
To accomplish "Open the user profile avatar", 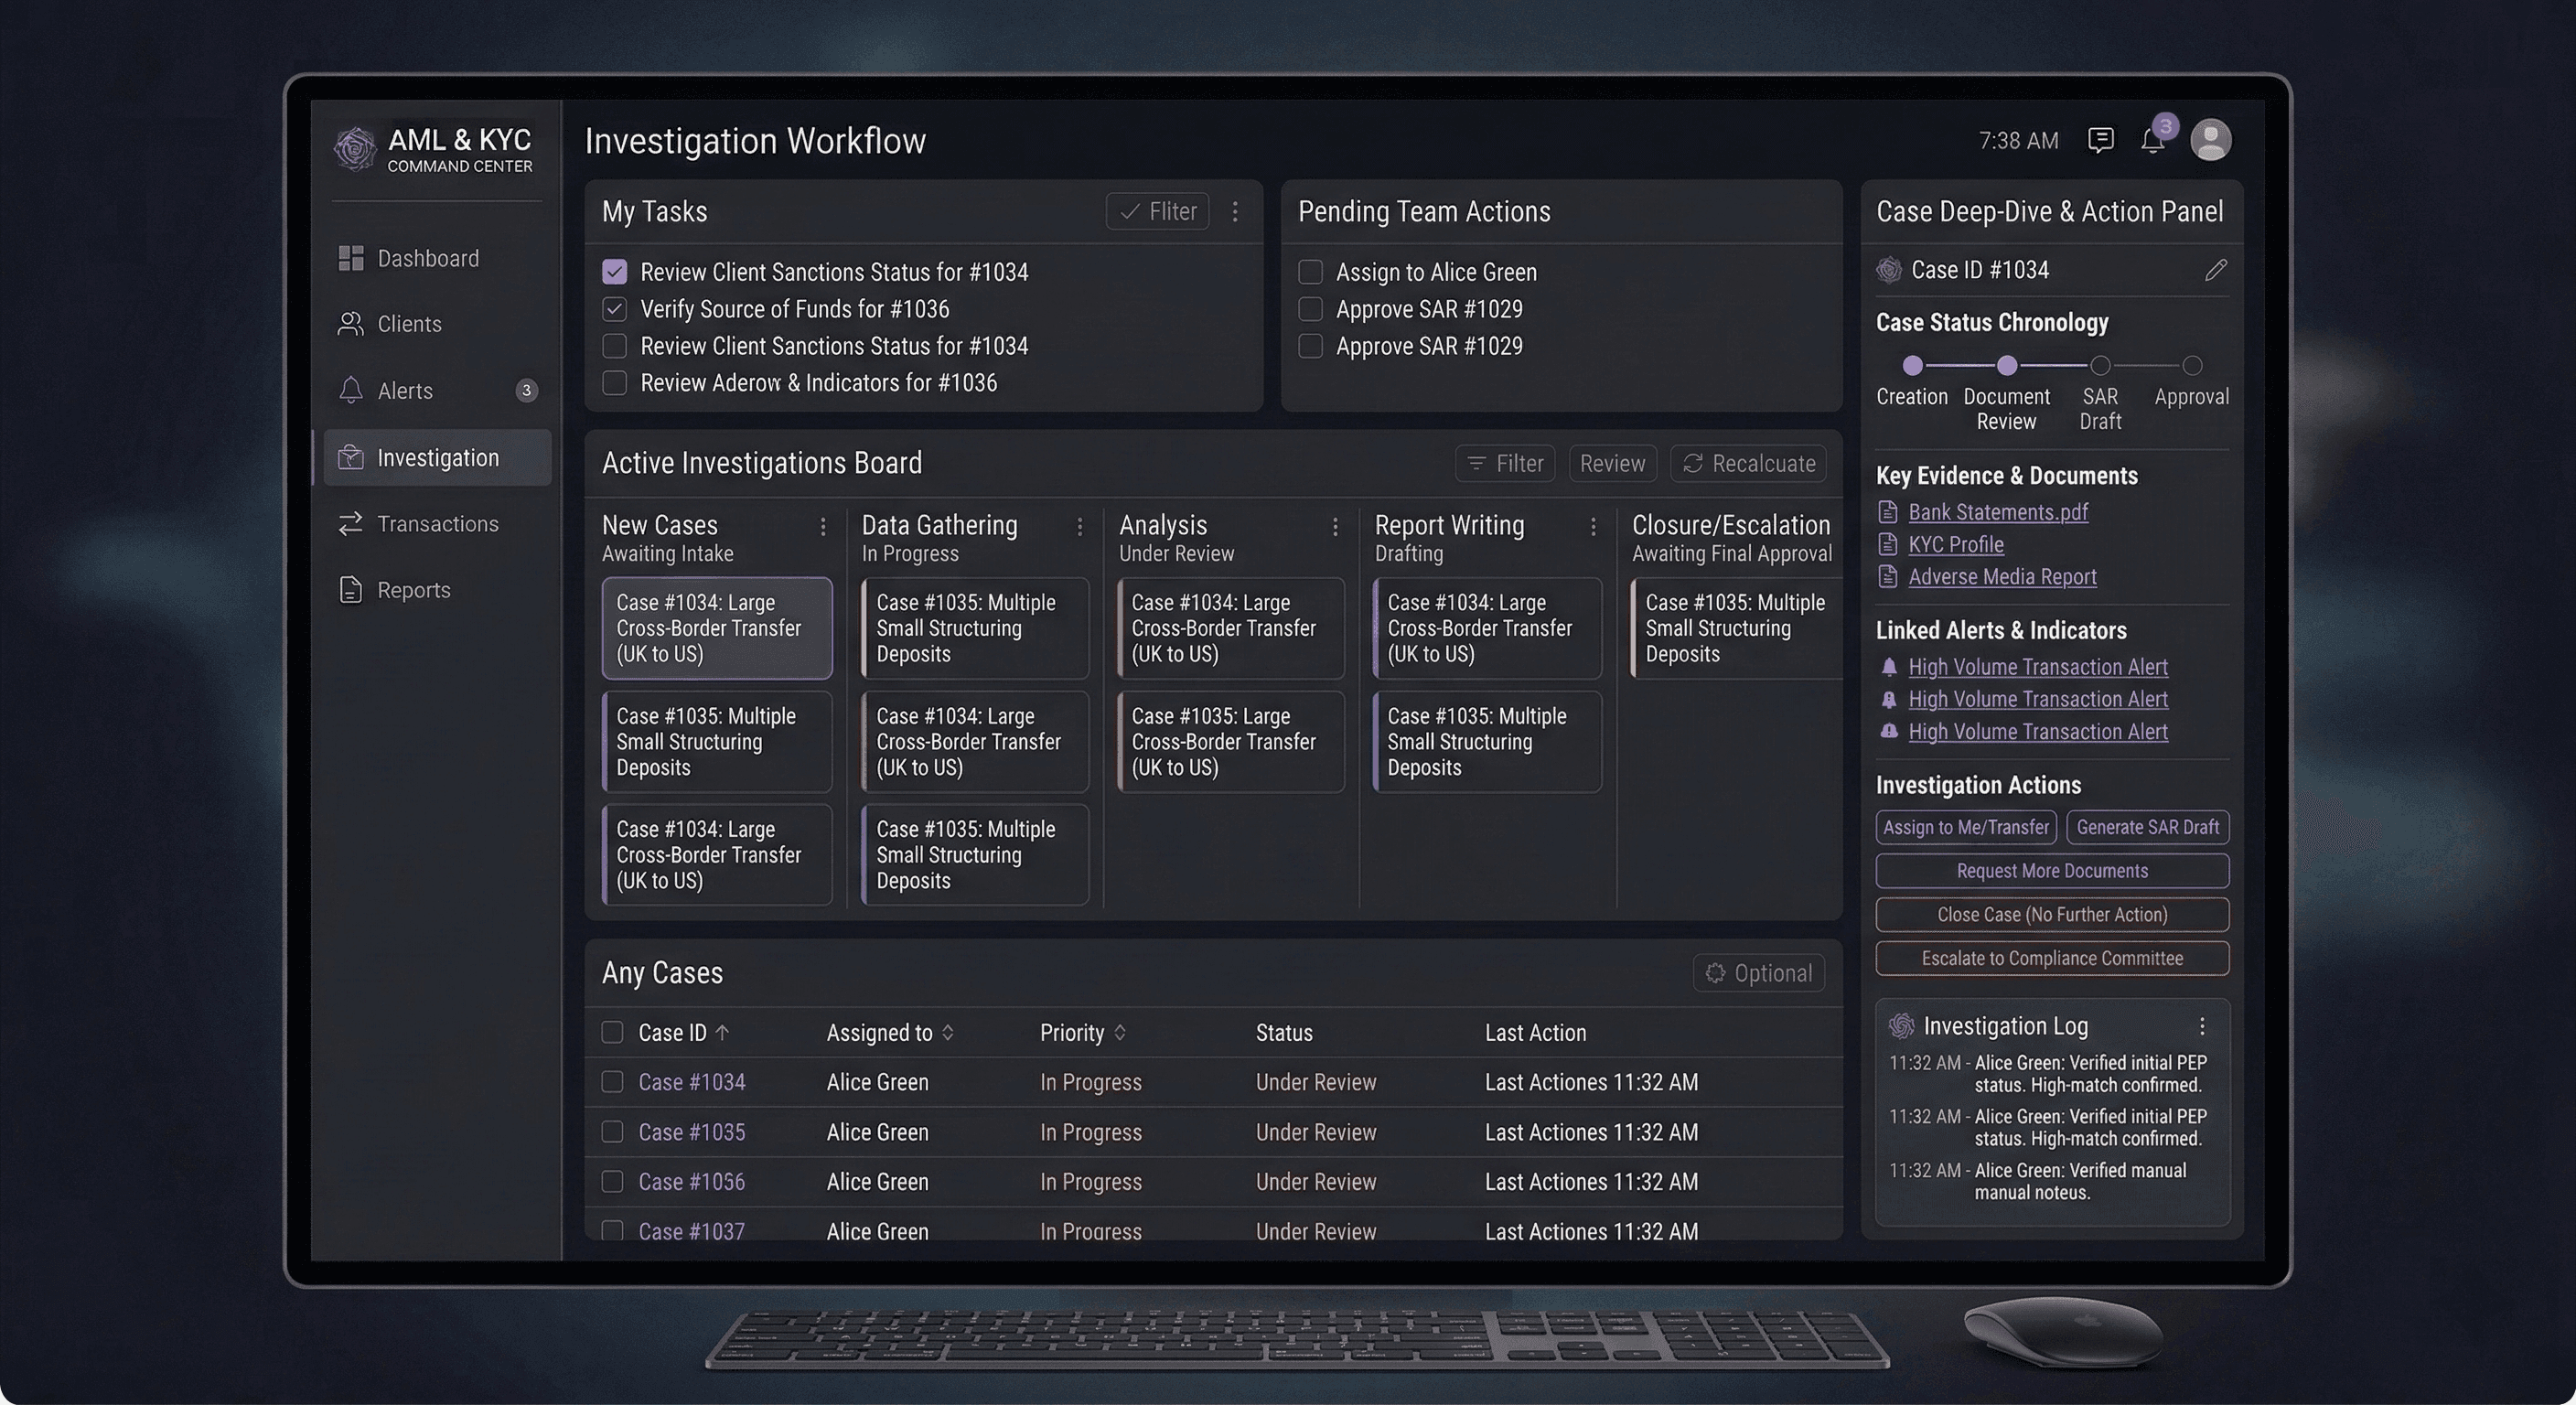I will (2211, 140).
